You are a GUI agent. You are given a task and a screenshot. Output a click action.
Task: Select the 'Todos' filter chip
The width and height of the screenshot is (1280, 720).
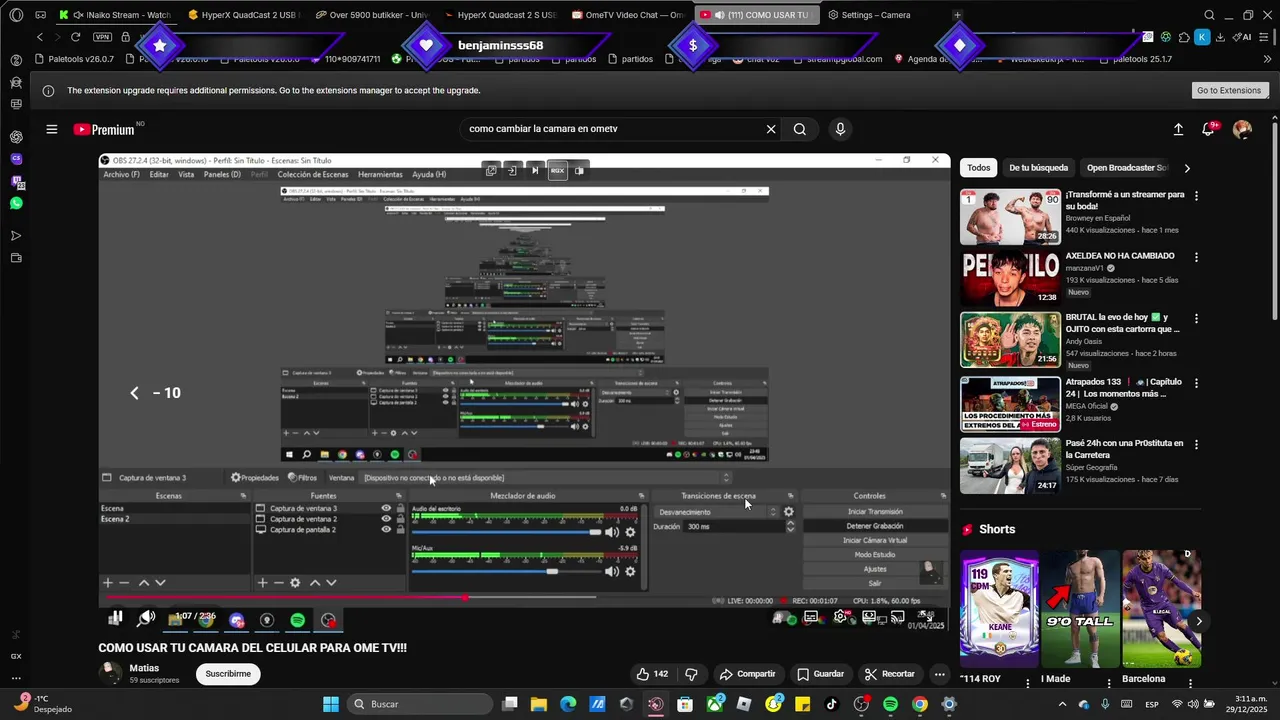pos(979,168)
